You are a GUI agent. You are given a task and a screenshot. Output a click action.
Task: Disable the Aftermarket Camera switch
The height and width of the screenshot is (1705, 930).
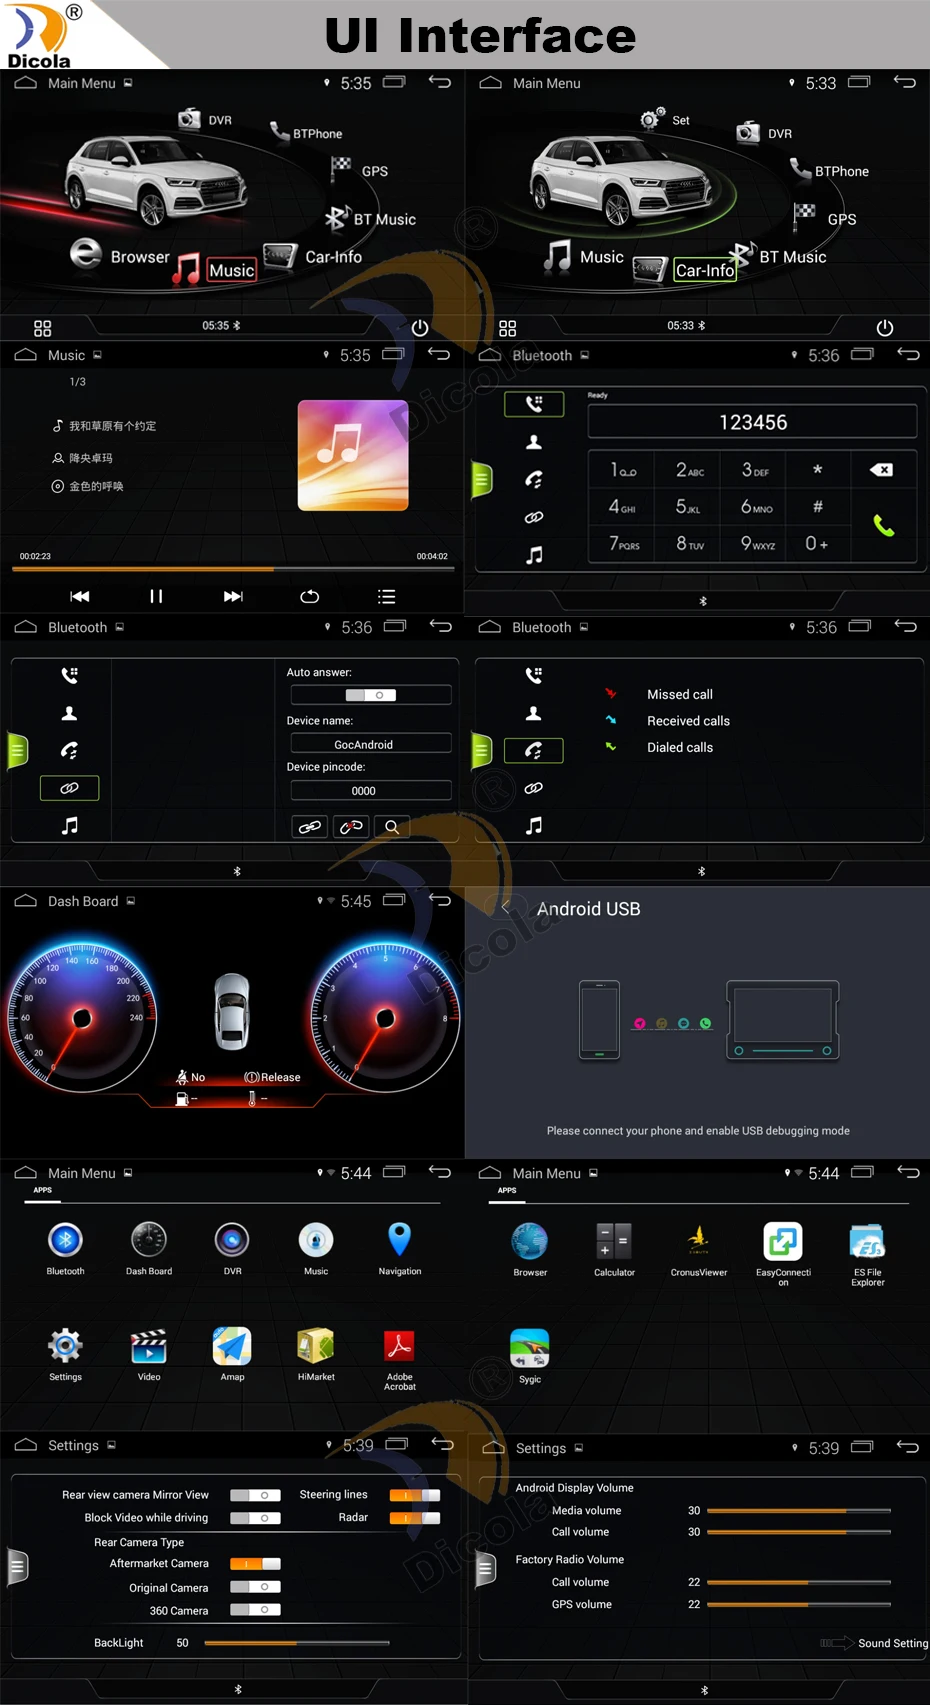[x=255, y=1564]
